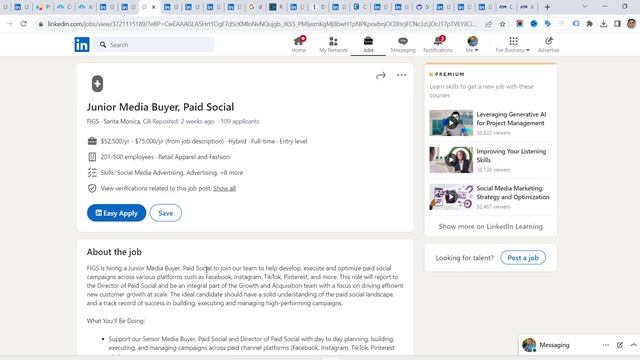Open Messaging overlay options dots
Screen dimensions: 640x360
point(606,345)
